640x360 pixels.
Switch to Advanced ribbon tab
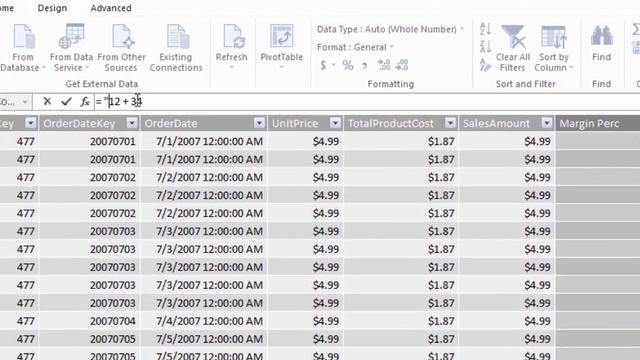coord(111,8)
